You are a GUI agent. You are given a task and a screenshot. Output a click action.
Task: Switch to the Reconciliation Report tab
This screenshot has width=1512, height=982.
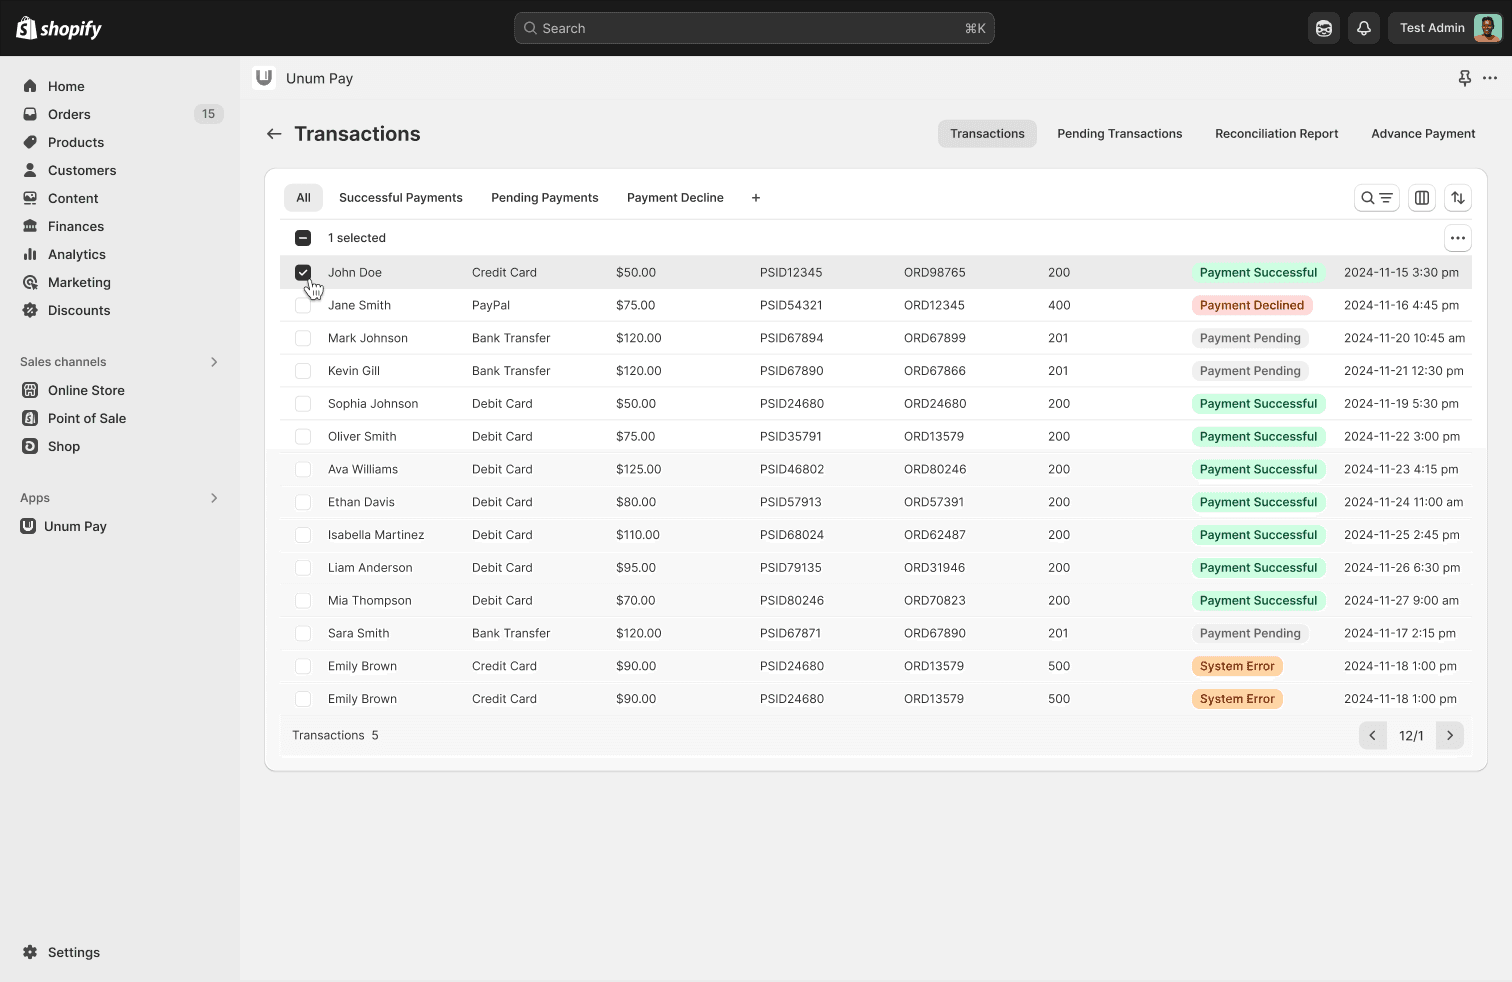pos(1276,134)
